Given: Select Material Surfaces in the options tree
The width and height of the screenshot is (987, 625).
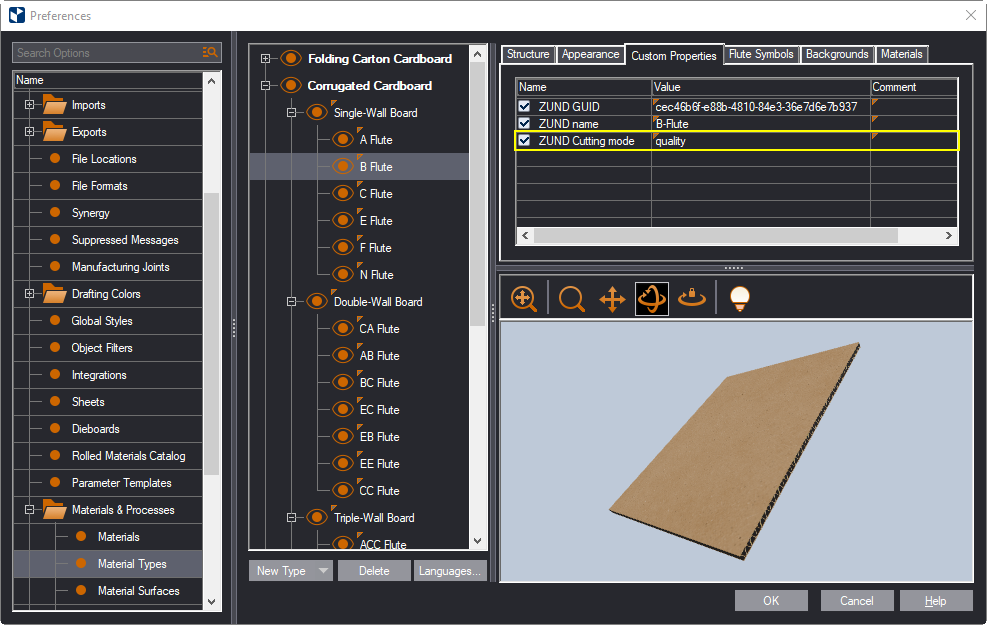Looking at the screenshot, I should (138, 591).
